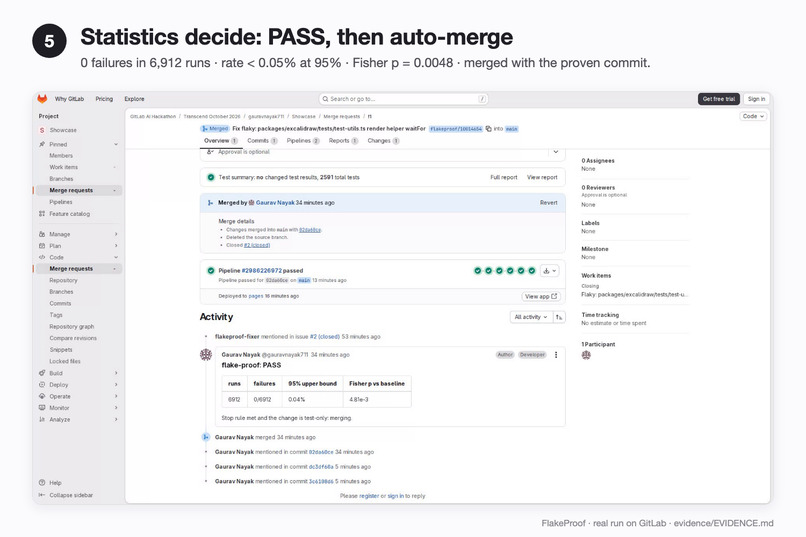Open the All activity filter dropdown

click(x=530, y=317)
